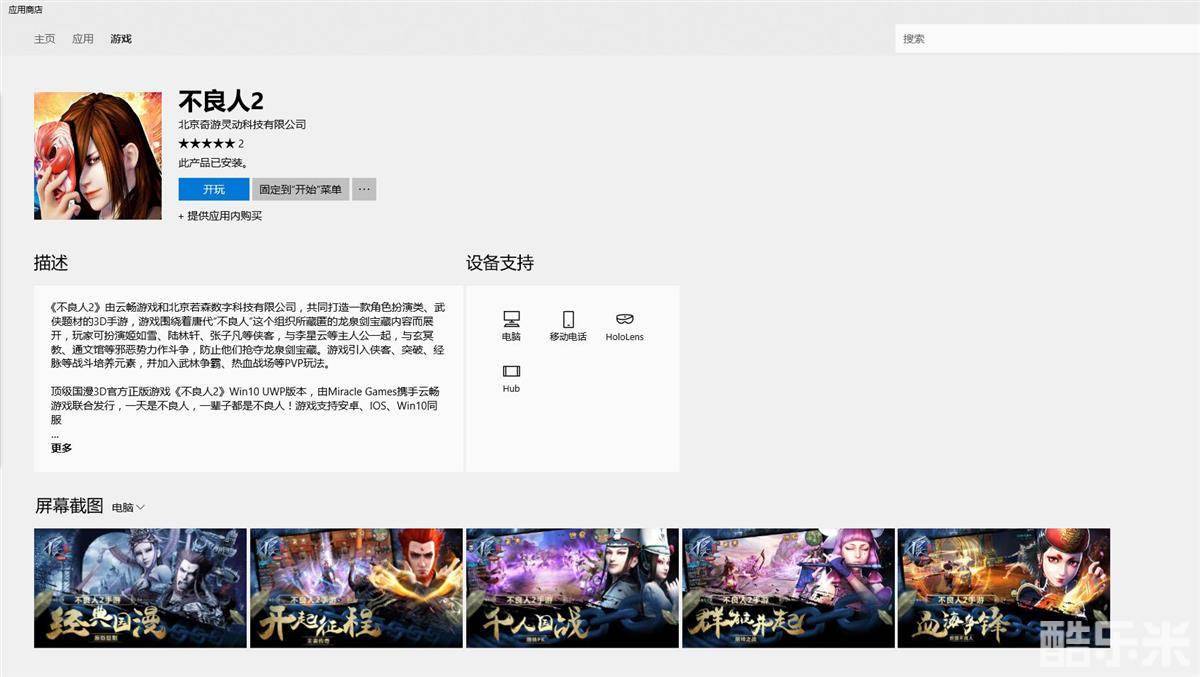Screen dimensions: 1200x677
Task: Go to the 主页 home tab
Action: [45, 39]
